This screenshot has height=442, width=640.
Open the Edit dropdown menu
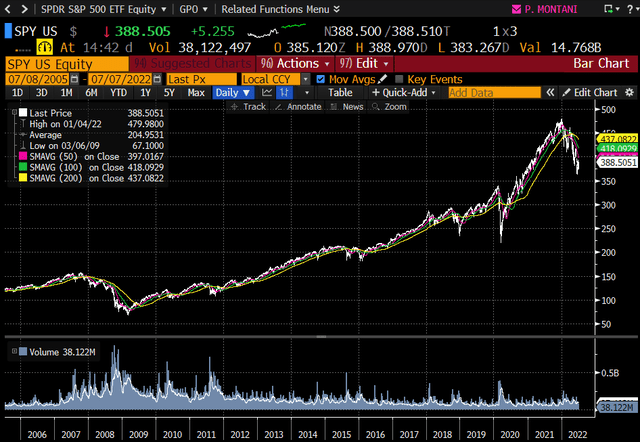coord(364,64)
